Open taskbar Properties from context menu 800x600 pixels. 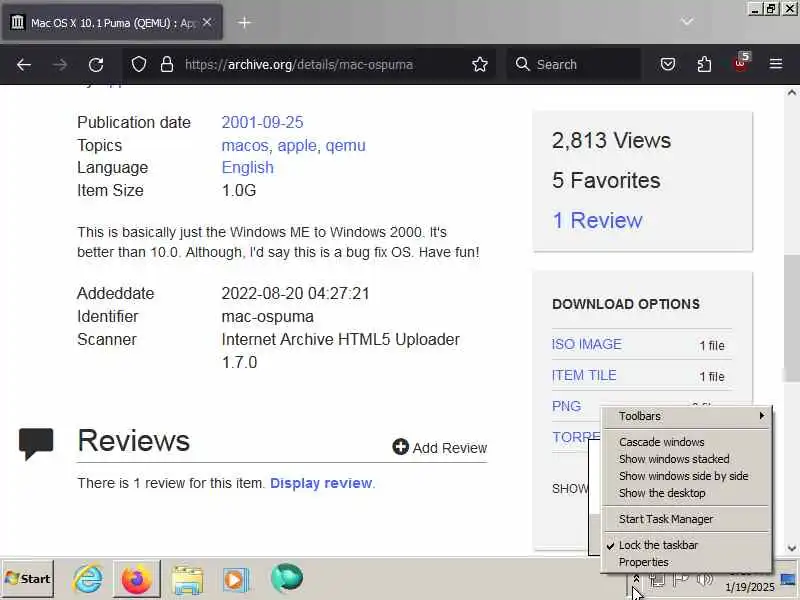tap(687, 562)
